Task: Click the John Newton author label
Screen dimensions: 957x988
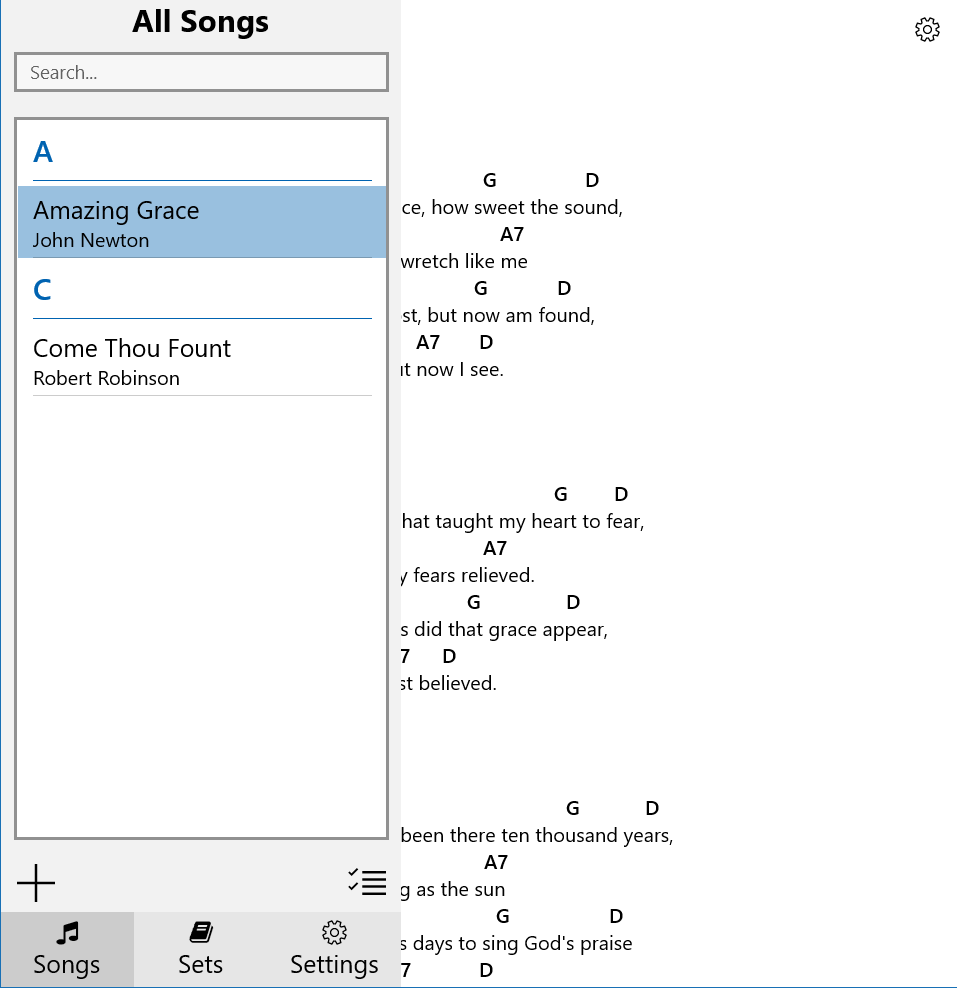Action: pyautogui.click(x=90, y=240)
